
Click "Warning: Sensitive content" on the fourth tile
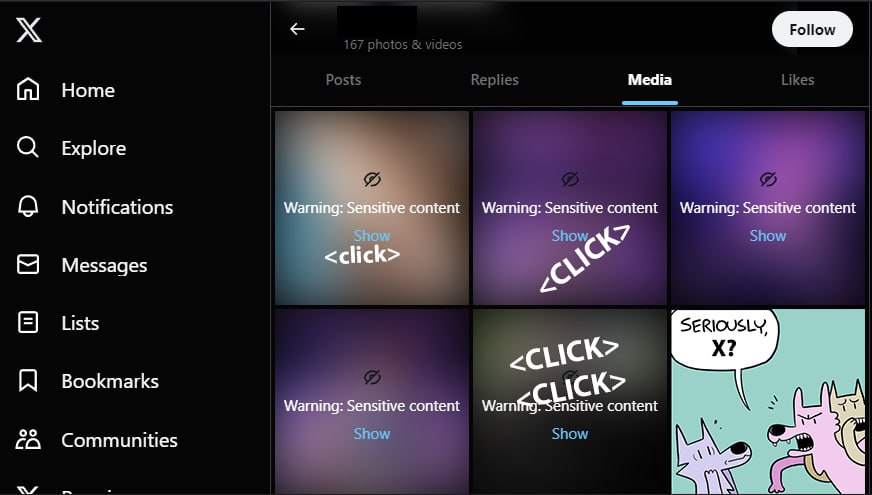[372, 406]
